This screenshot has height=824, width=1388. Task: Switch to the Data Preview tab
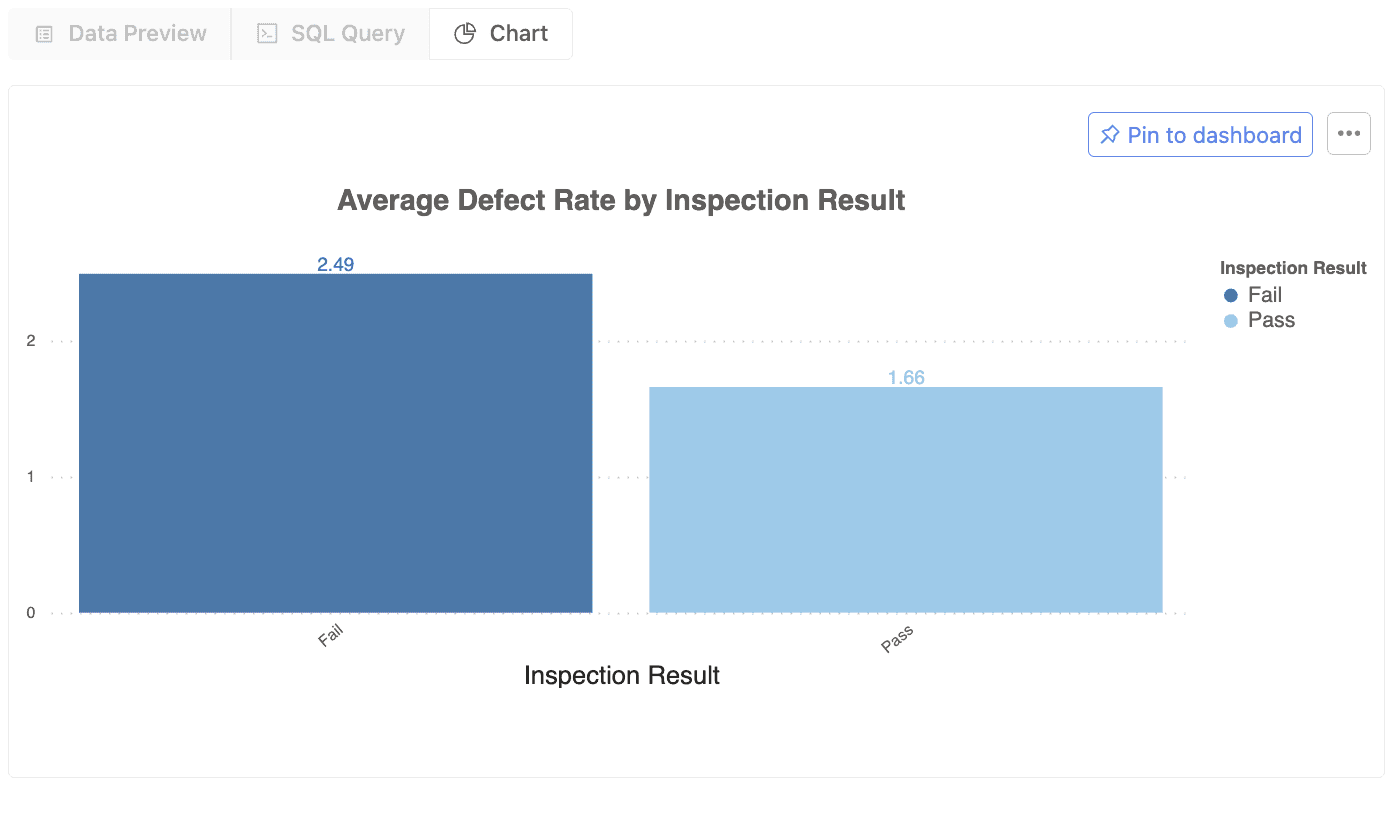click(x=120, y=34)
